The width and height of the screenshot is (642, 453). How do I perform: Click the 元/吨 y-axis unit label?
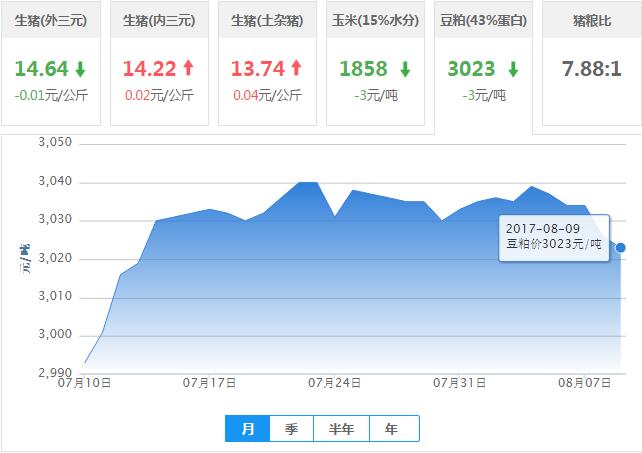(x=25, y=259)
